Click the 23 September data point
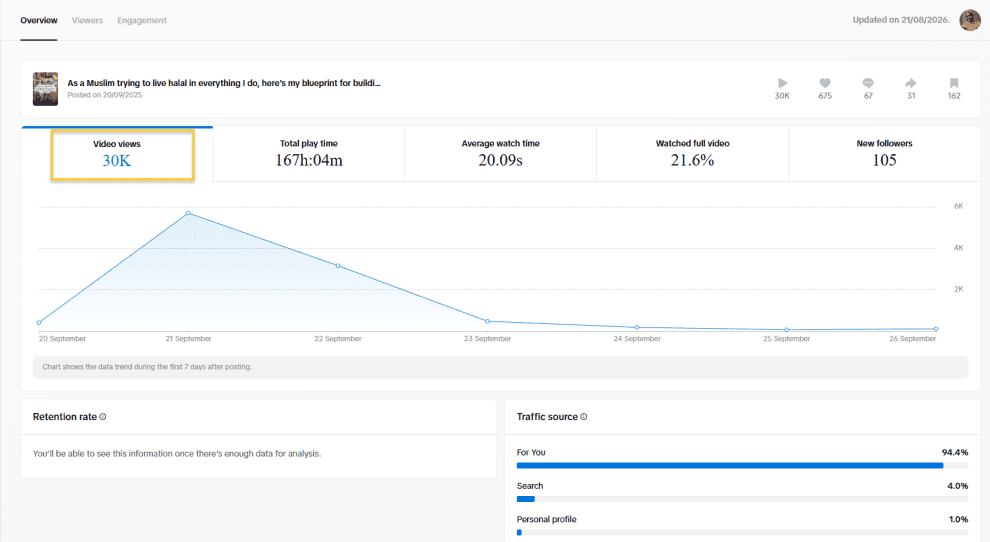990x542 pixels. pos(487,322)
